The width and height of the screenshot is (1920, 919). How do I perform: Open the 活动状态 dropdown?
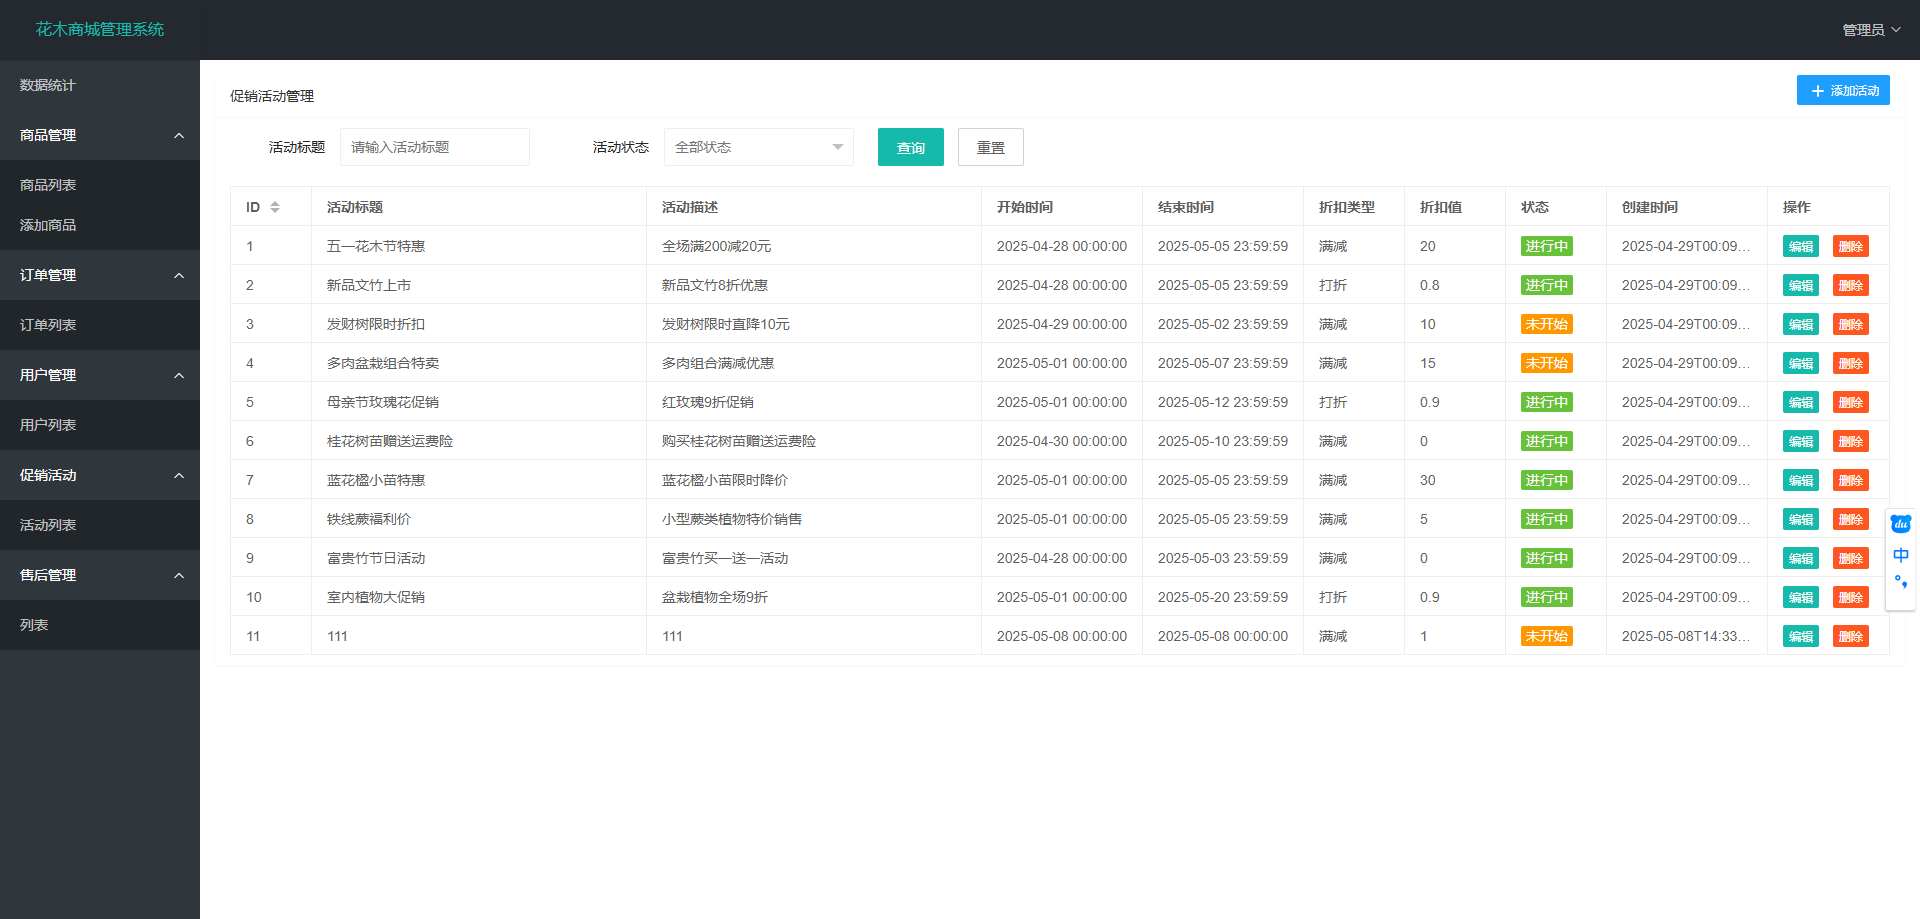tap(759, 147)
